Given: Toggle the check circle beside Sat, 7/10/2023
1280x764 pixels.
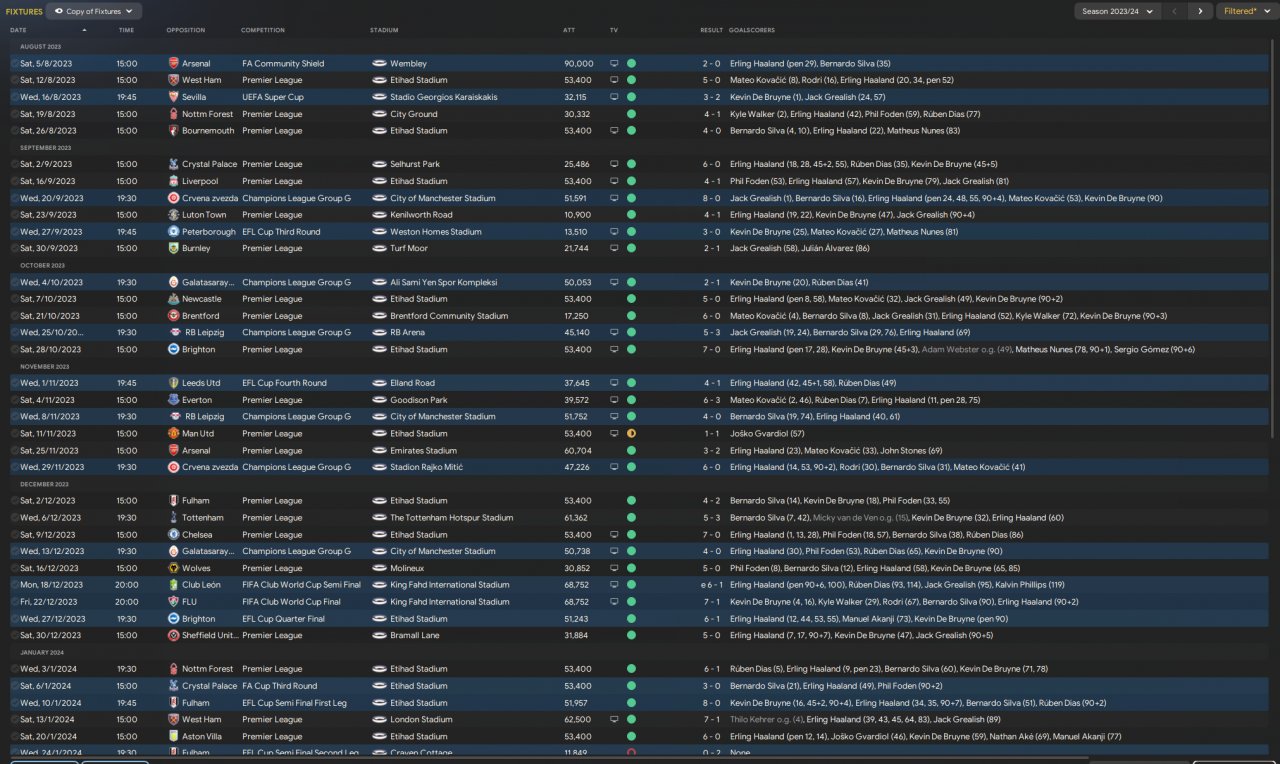Looking at the screenshot, I should [x=15, y=299].
